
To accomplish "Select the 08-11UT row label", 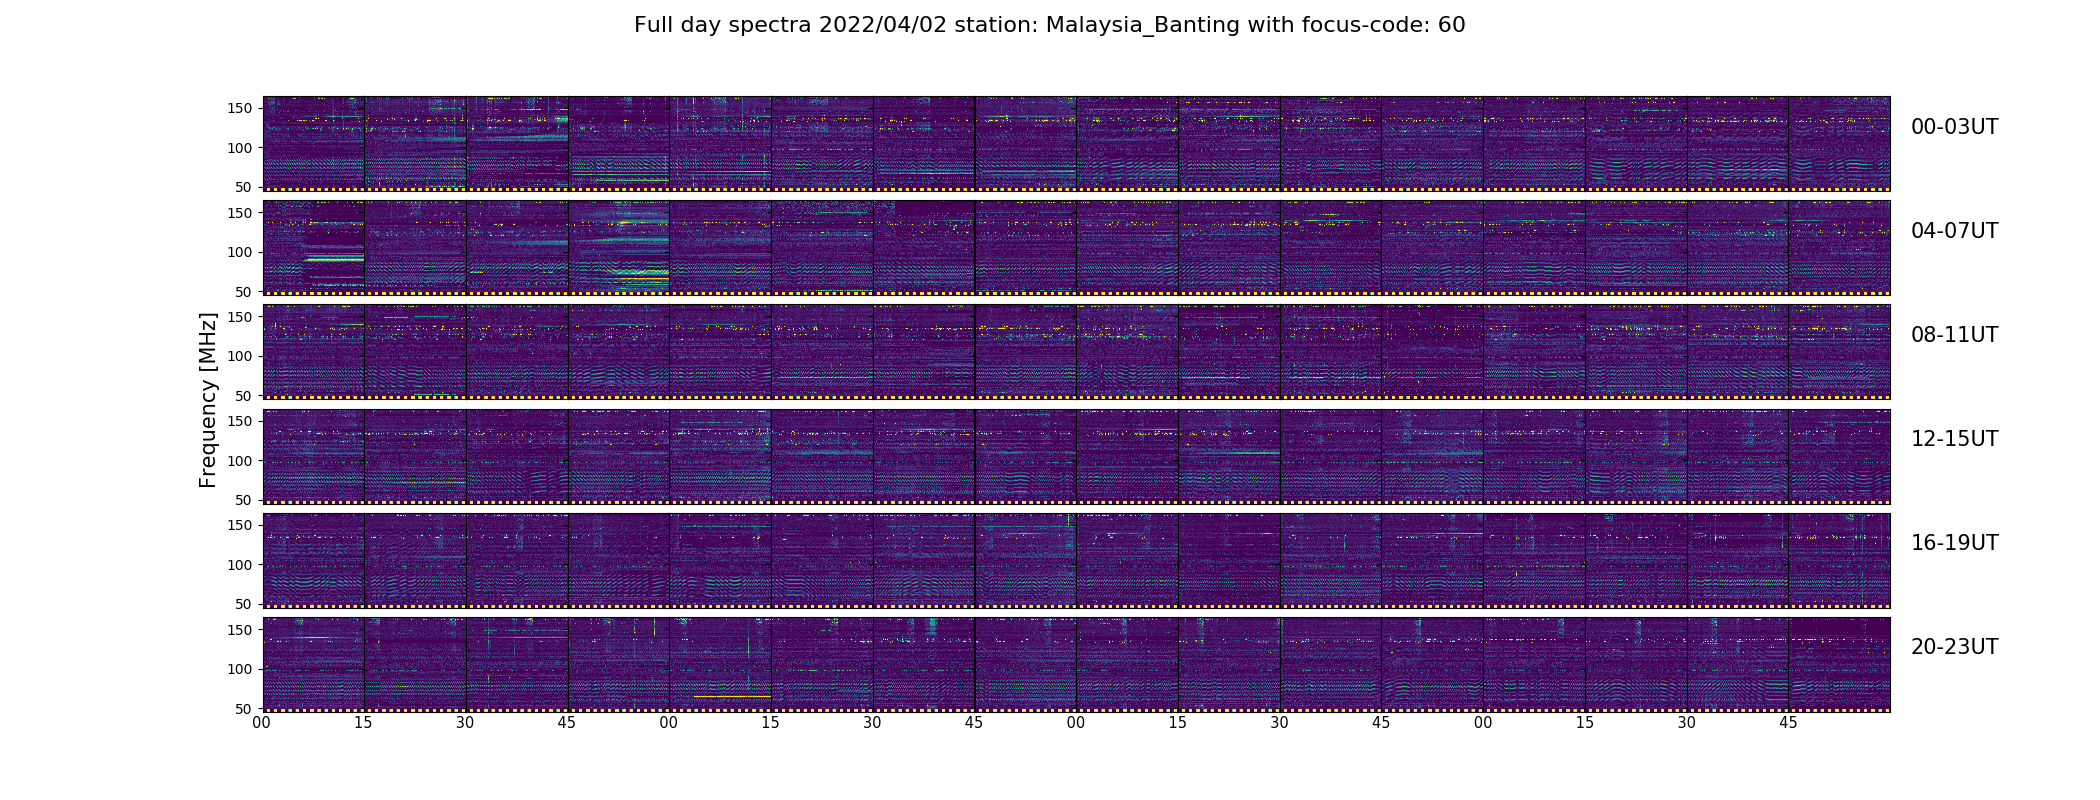I will tap(1954, 335).
